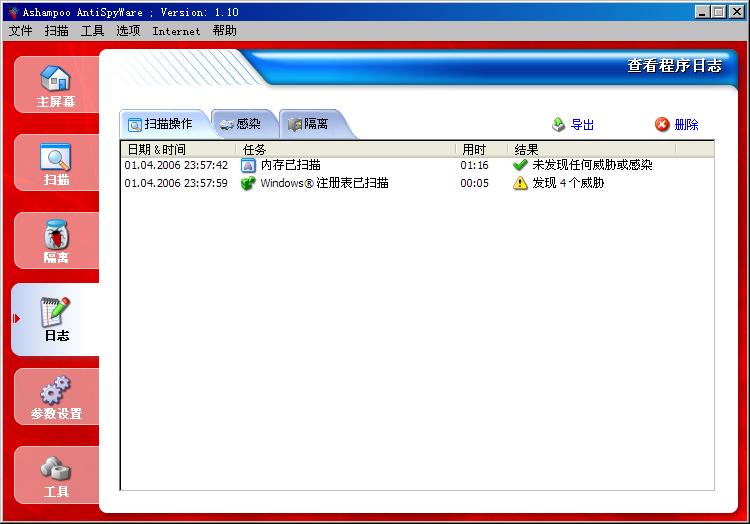Viewport: 750px width, 524px height.
Task: Select the 日志 notepad sidebar icon
Action: click(x=55, y=312)
